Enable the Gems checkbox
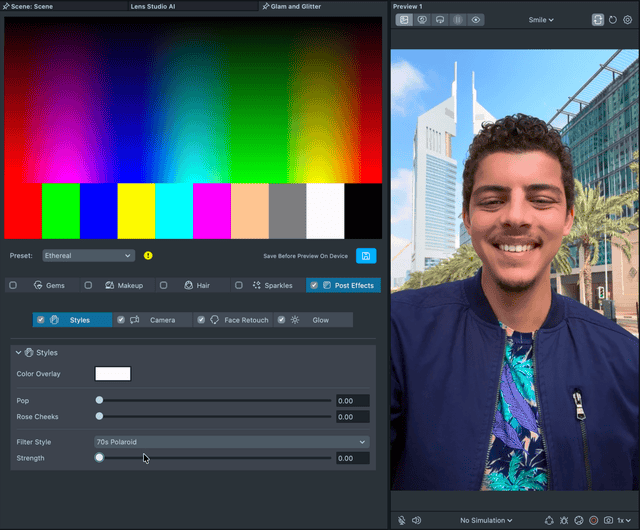This screenshot has height=530, width=640. pyautogui.click(x=13, y=285)
